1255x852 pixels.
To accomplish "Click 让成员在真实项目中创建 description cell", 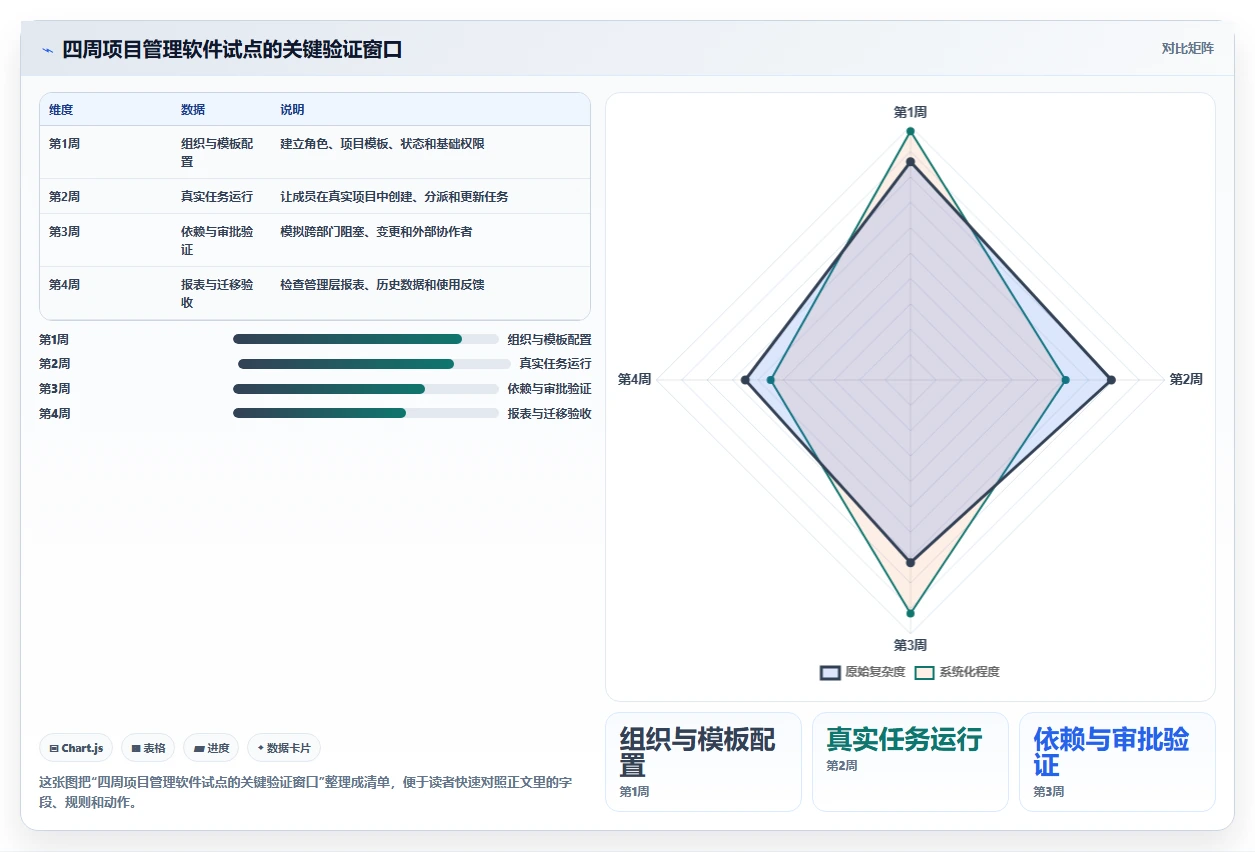I will [x=394, y=197].
